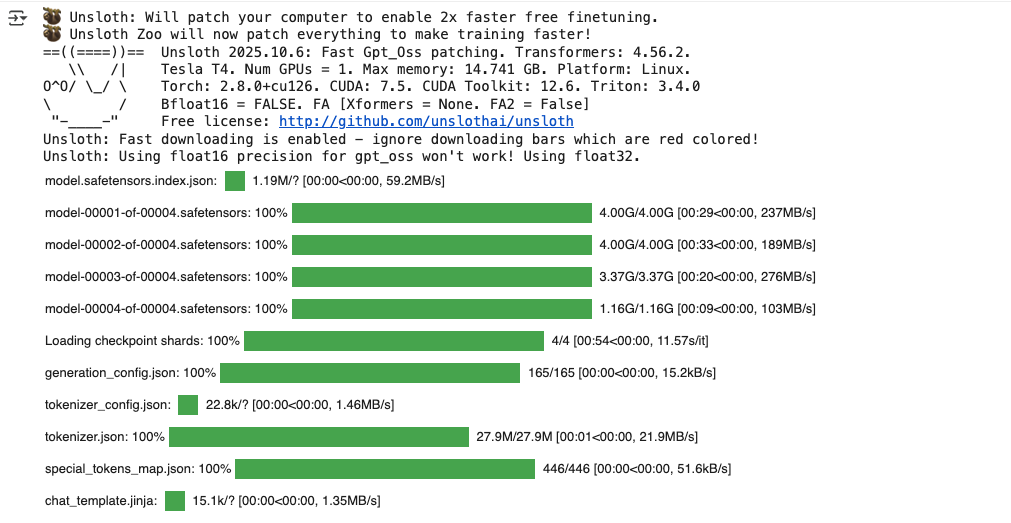Image resolution: width=1011 pixels, height=523 pixels.
Task: Click the model-00001-of-00004 progress bar
Action: coord(442,213)
